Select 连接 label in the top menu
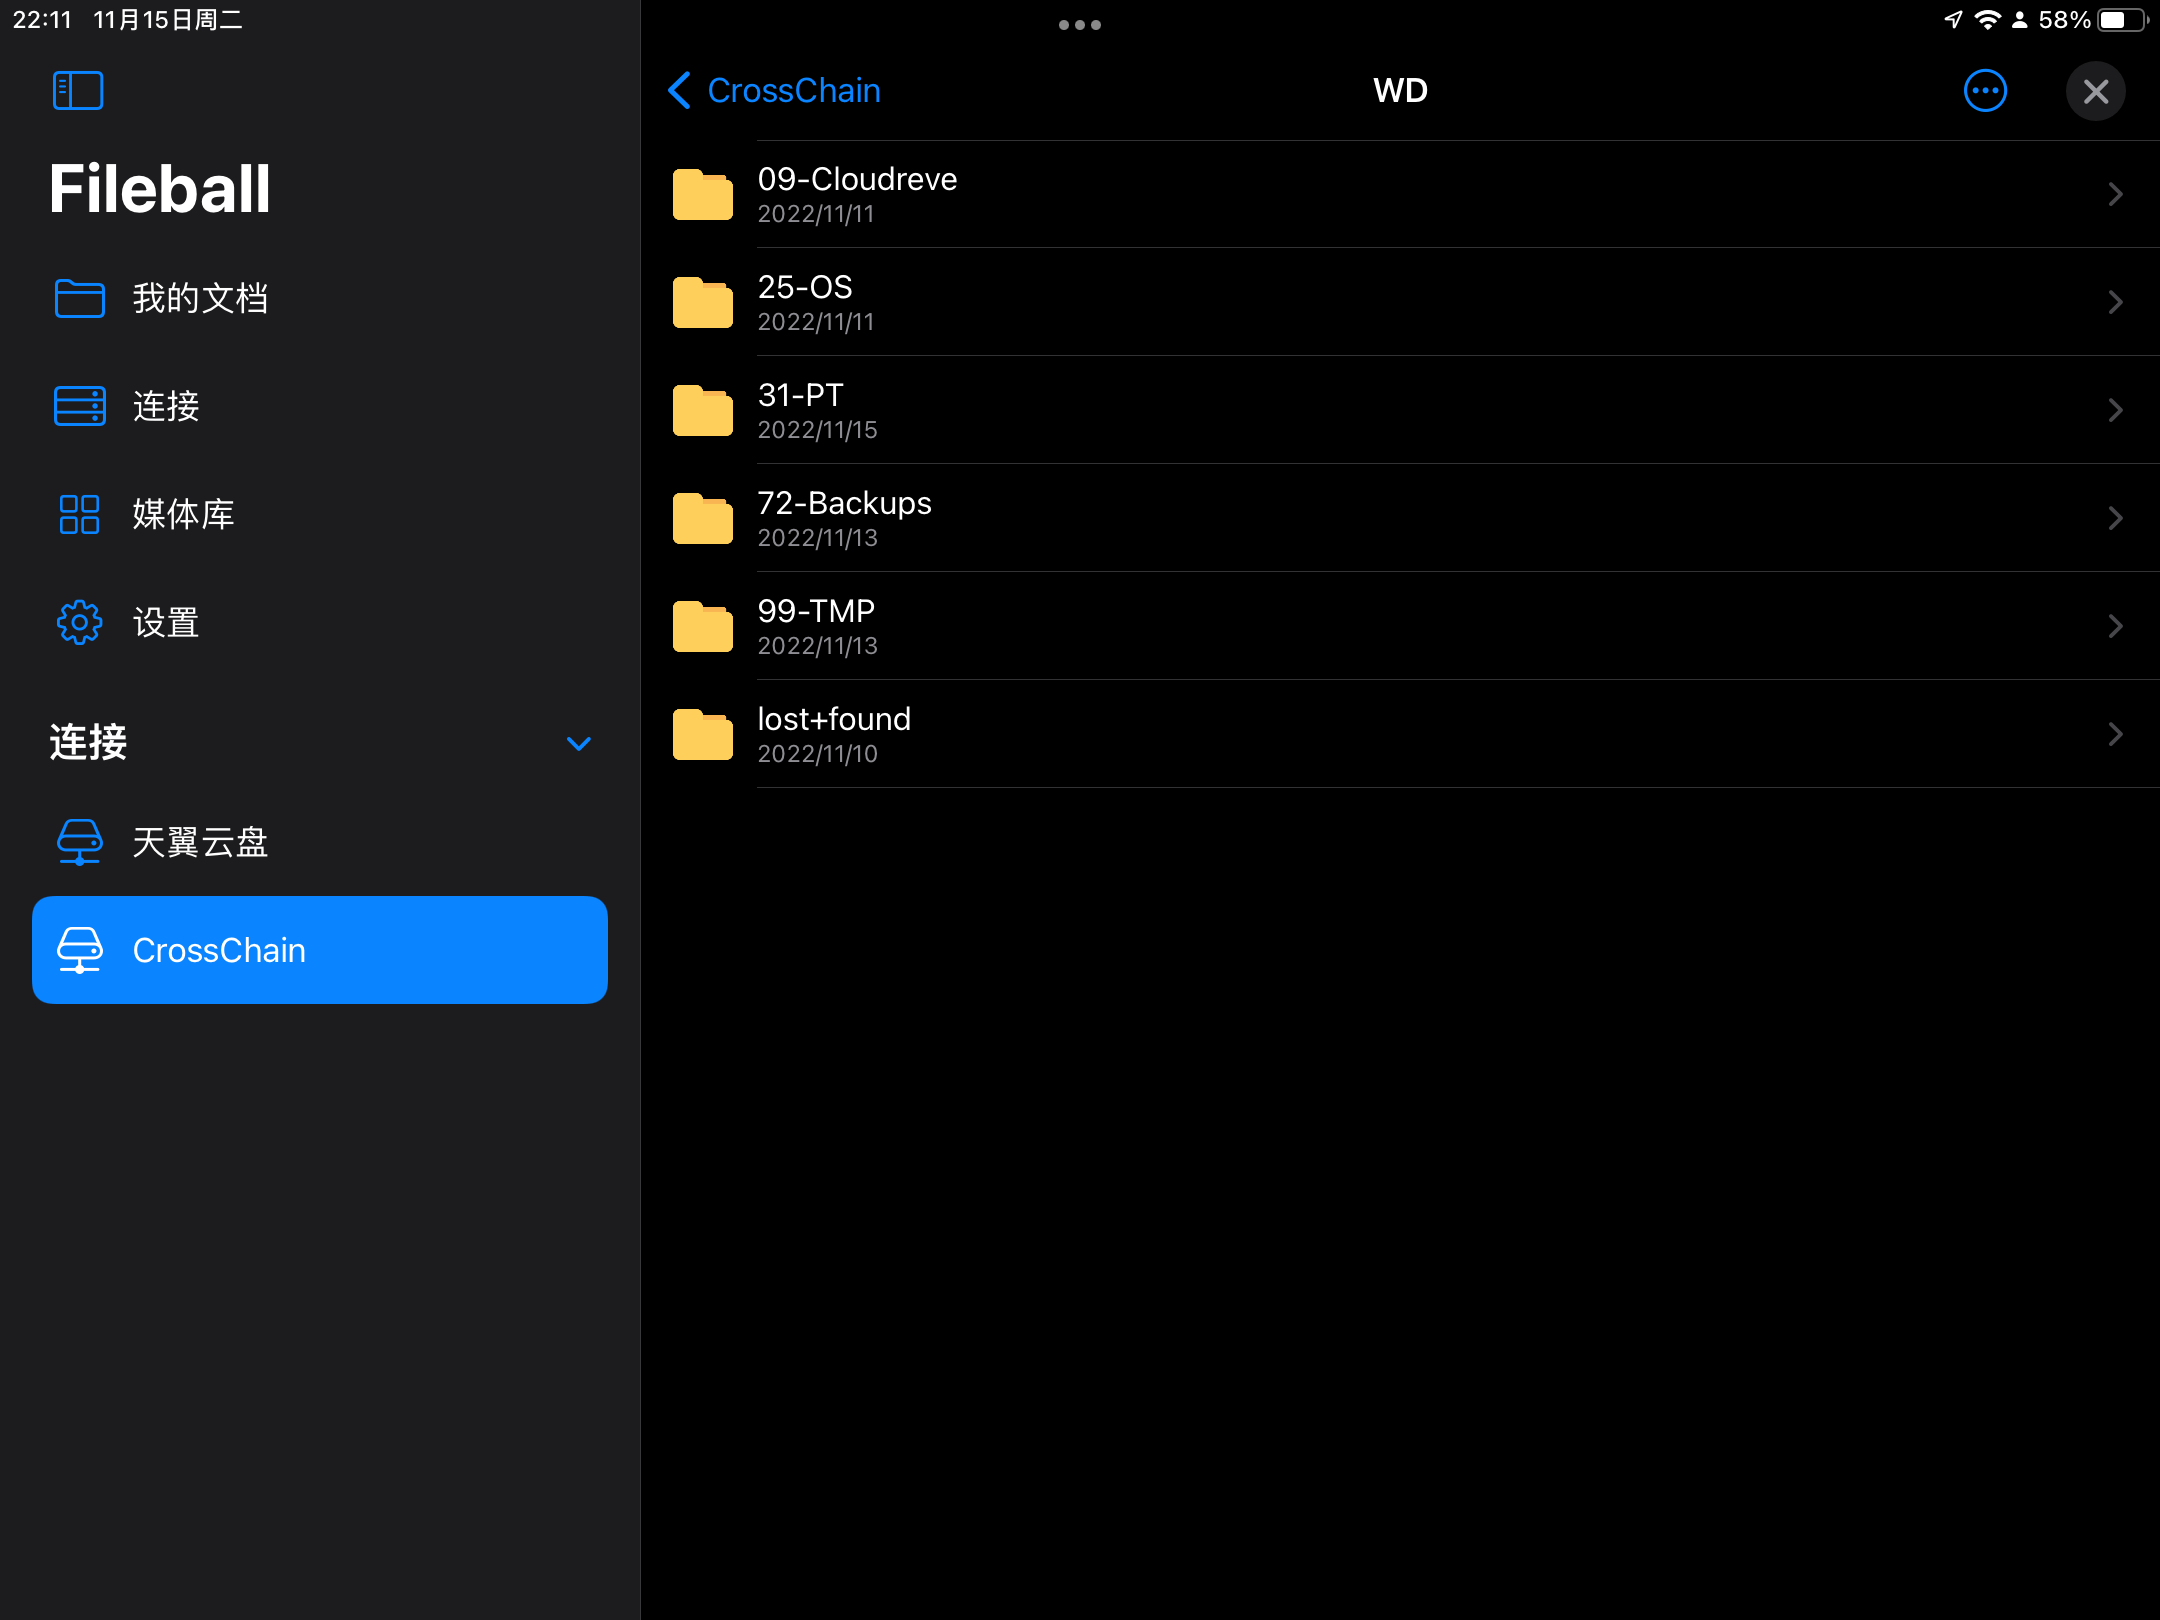The height and width of the screenshot is (1620, 2160). [166, 406]
